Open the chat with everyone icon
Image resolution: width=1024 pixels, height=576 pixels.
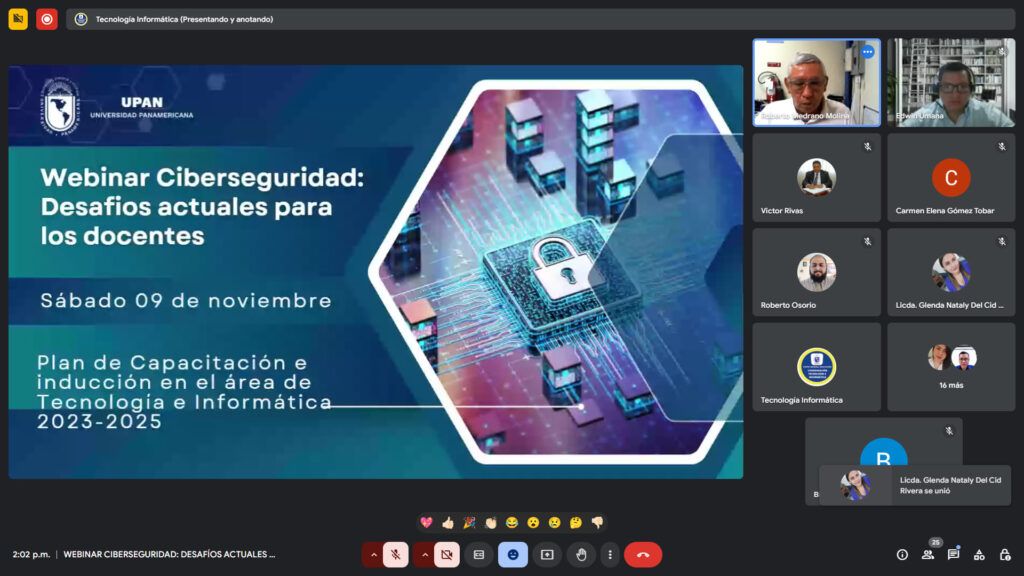pos(953,554)
